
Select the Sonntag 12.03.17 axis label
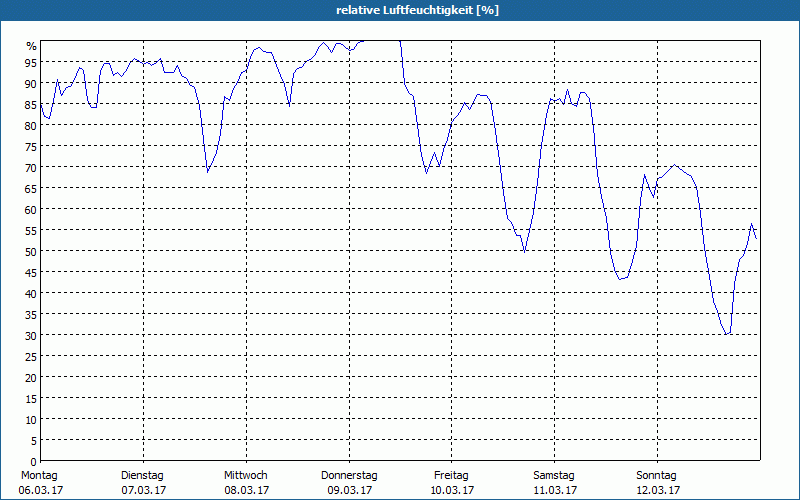(x=657, y=483)
